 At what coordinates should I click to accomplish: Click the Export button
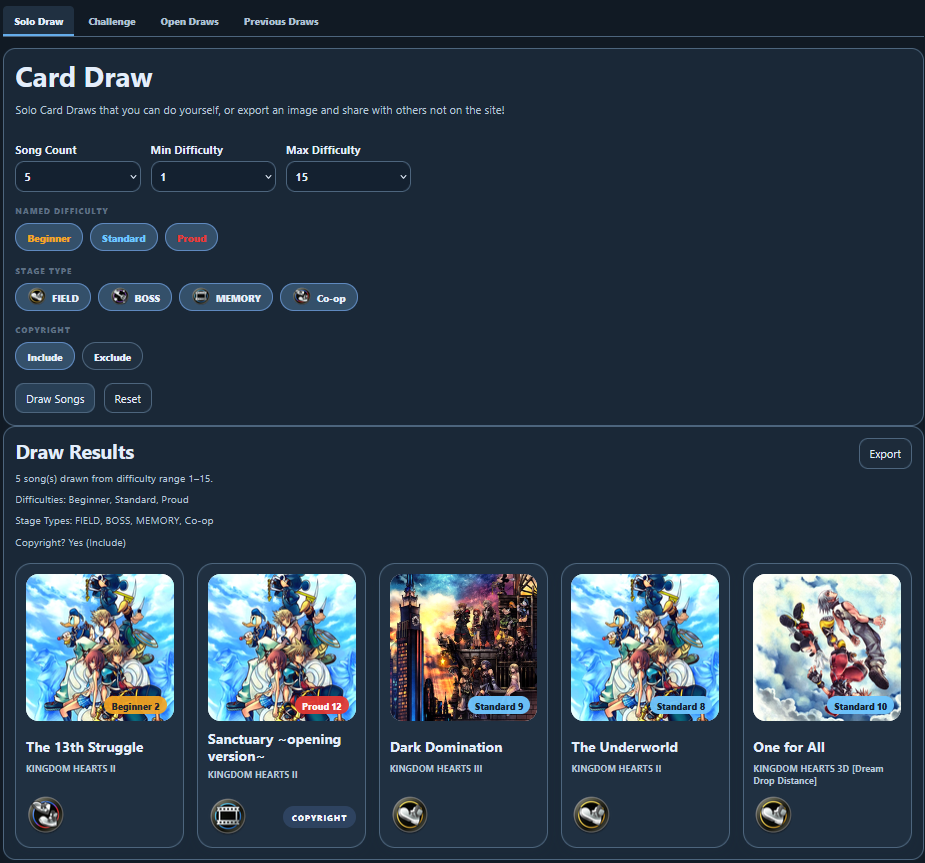coord(885,454)
